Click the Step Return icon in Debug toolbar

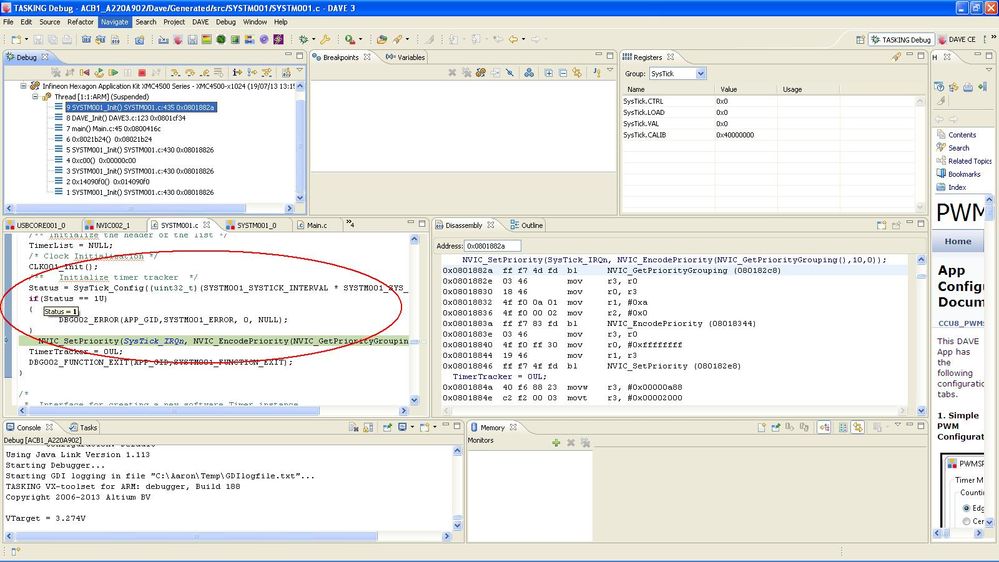(205, 73)
